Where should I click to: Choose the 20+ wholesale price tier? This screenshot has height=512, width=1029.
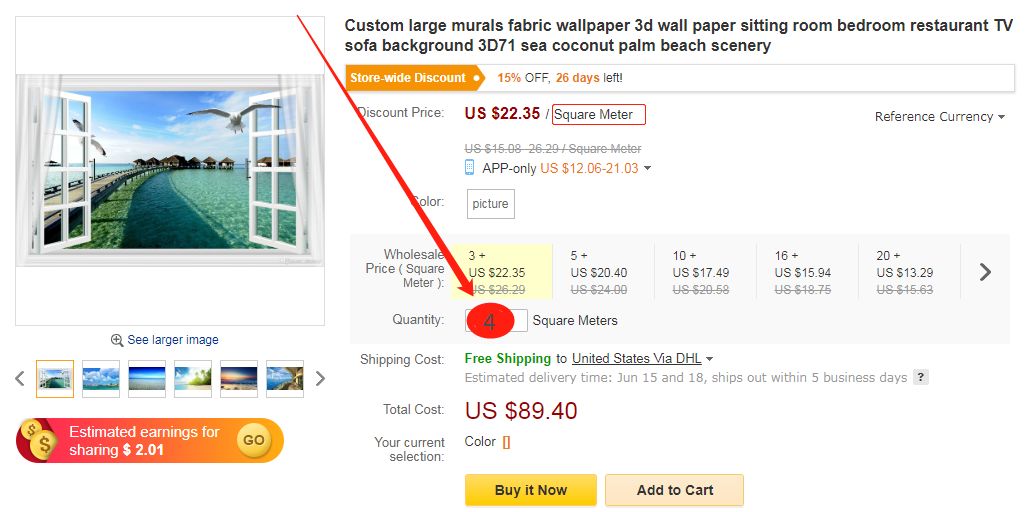908,272
